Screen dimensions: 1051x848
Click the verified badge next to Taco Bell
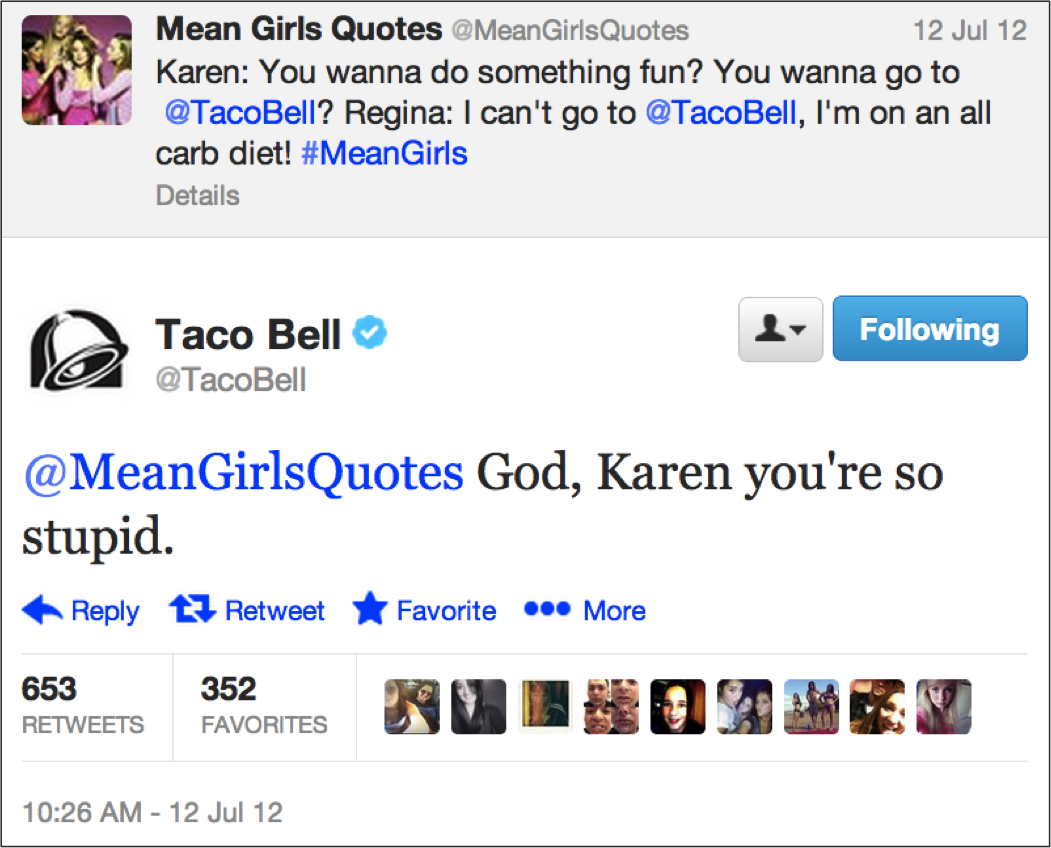pos(369,332)
